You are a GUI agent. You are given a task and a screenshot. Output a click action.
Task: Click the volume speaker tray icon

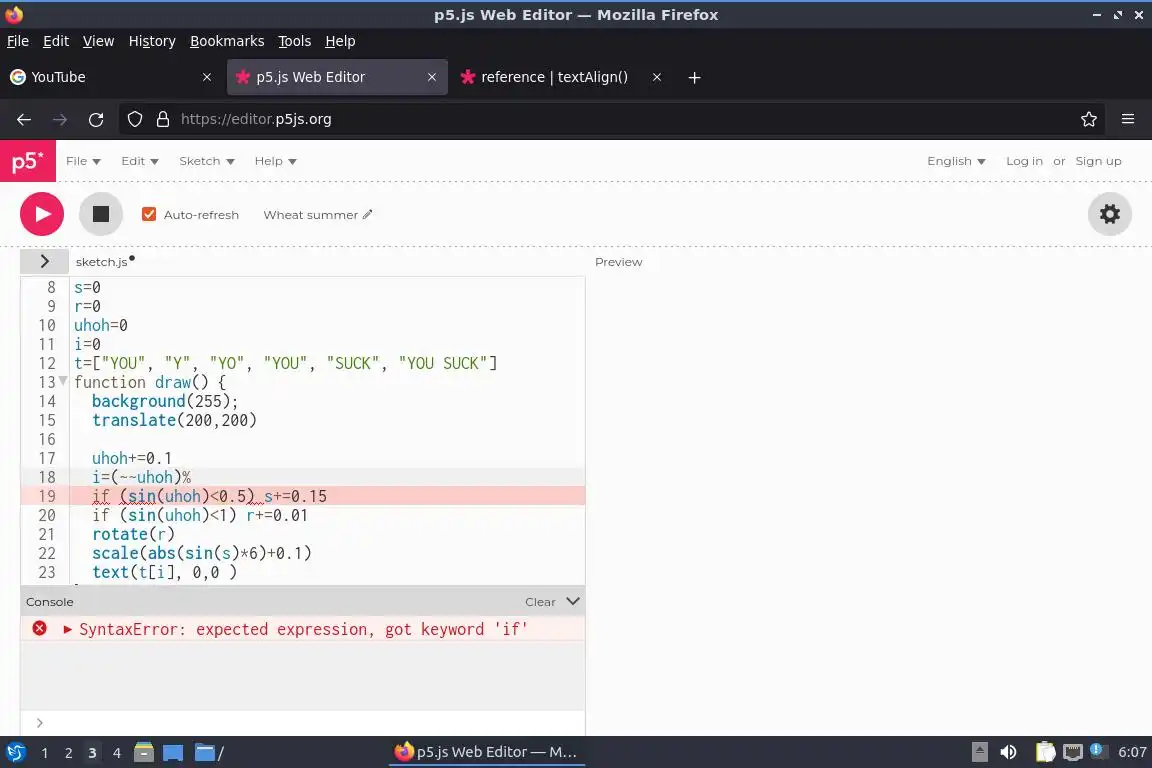[1009, 752]
